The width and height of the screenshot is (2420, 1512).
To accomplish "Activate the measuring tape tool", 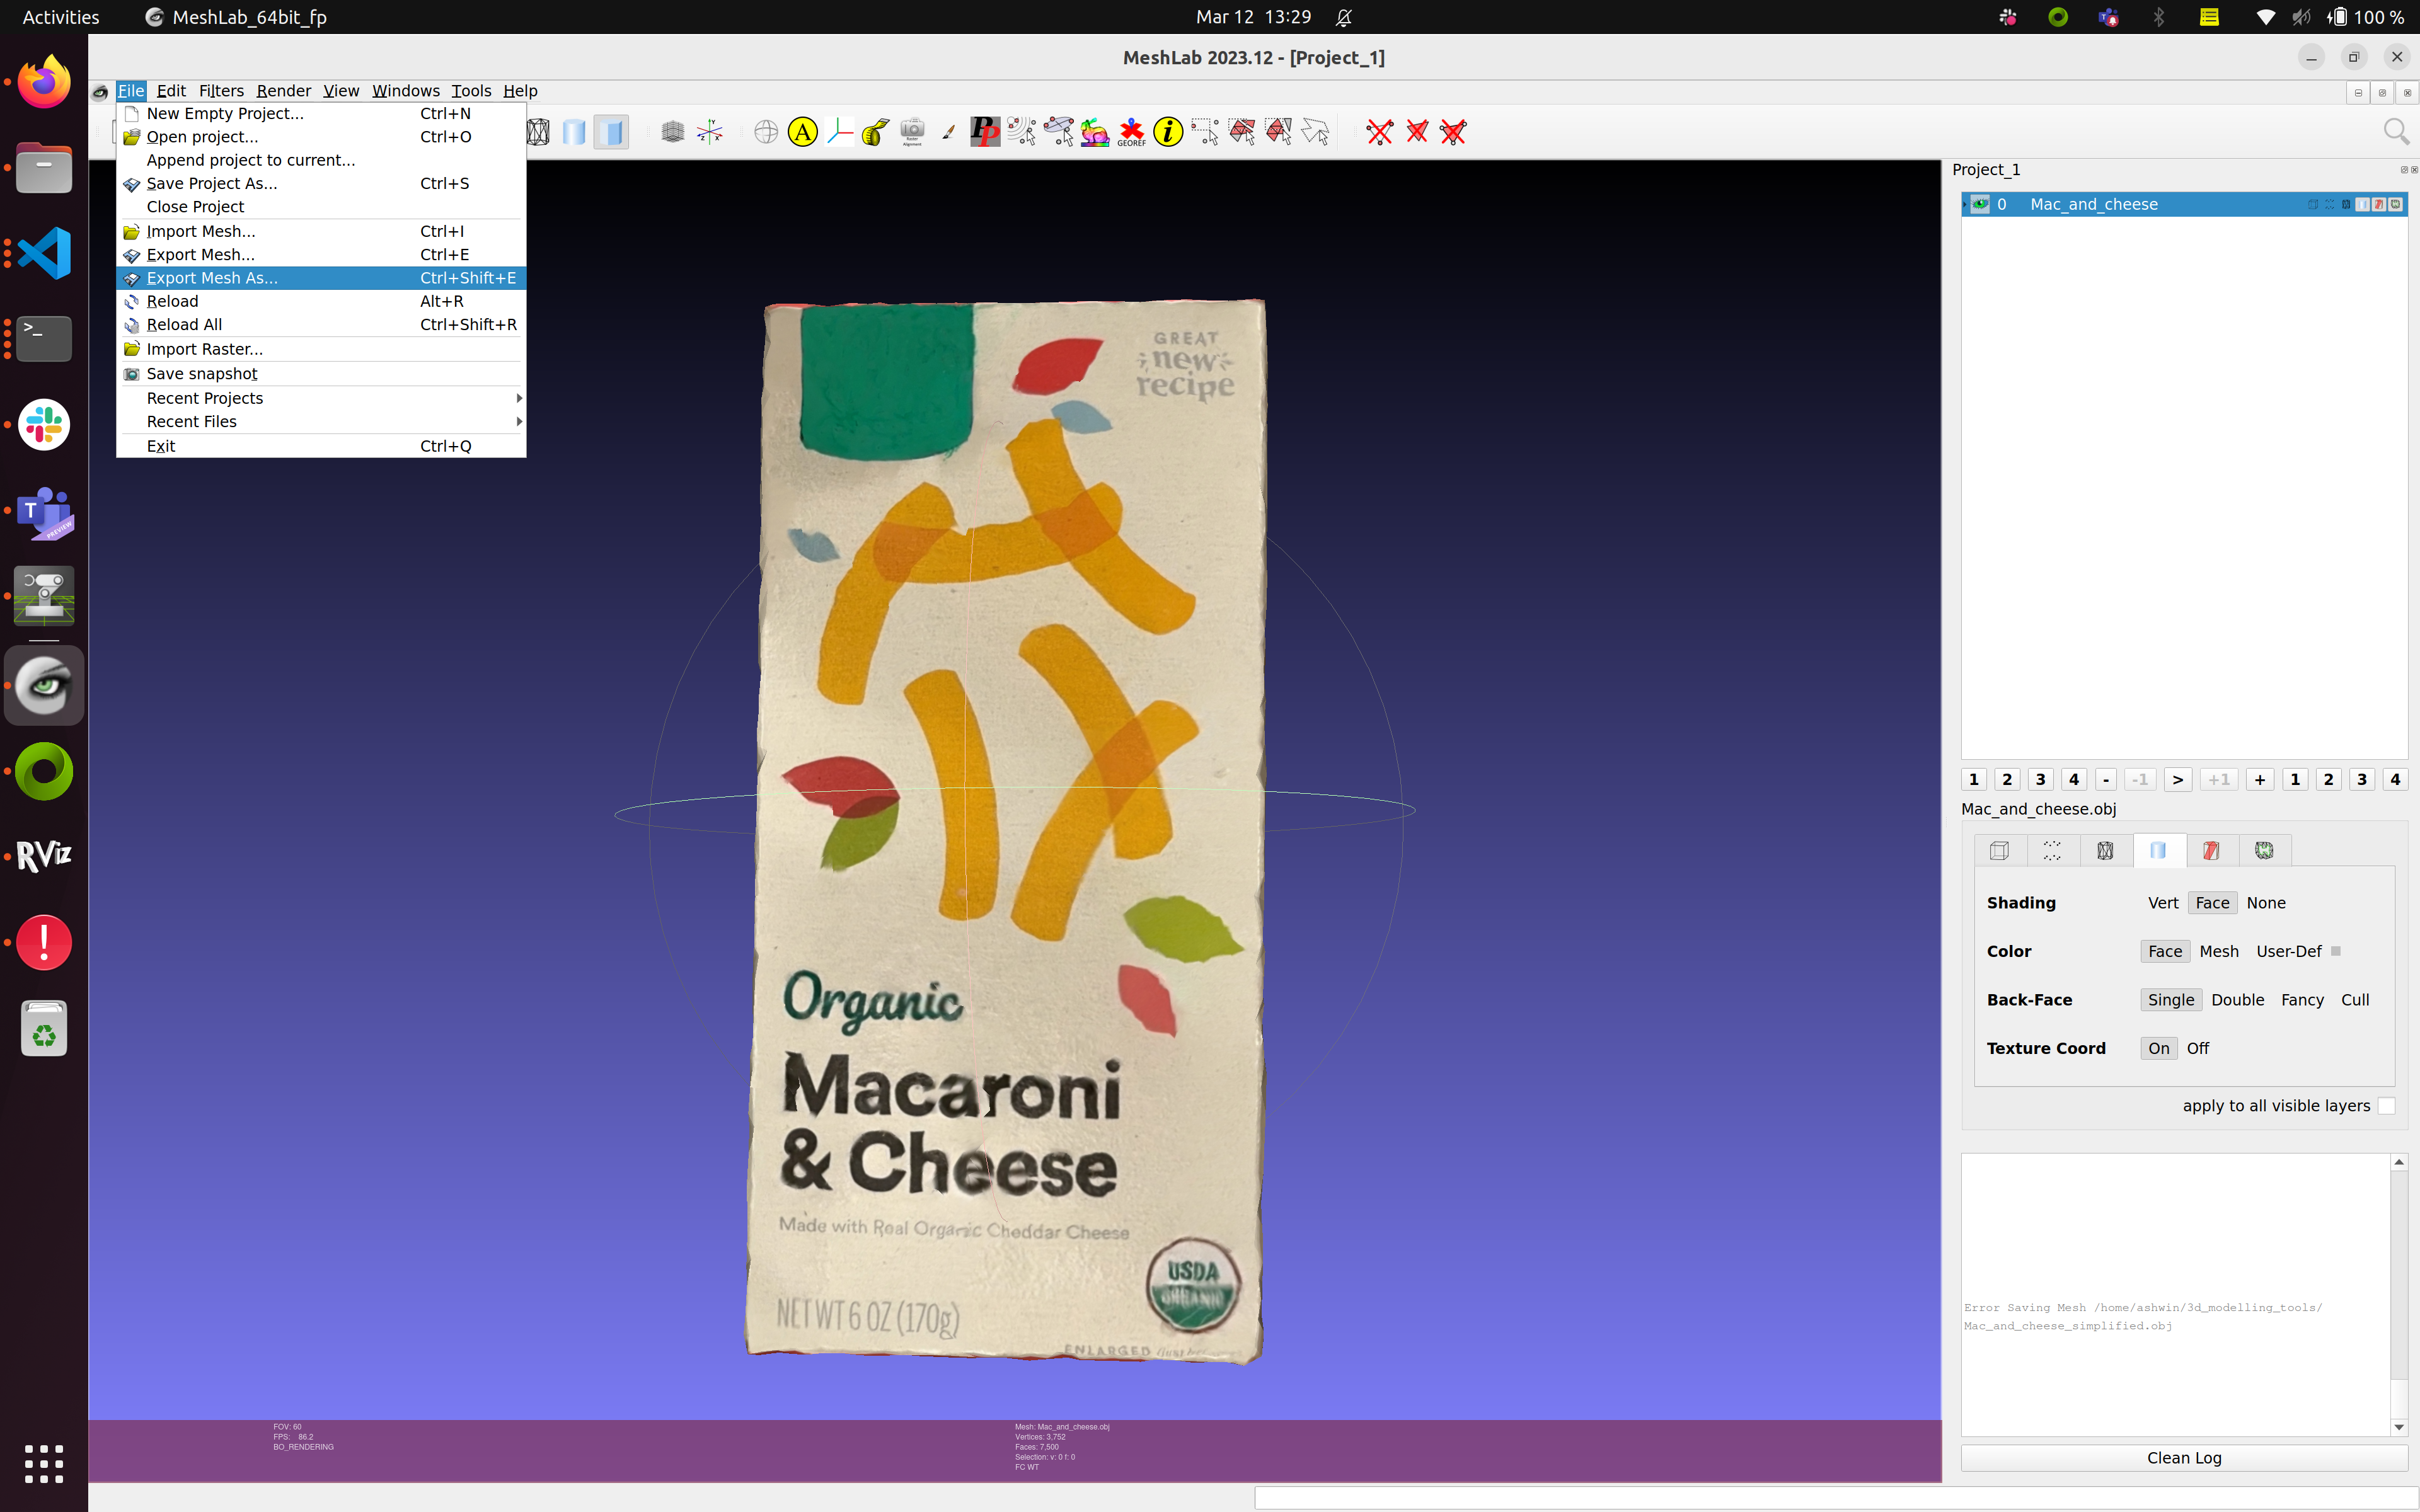I will (x=875, y=131).
